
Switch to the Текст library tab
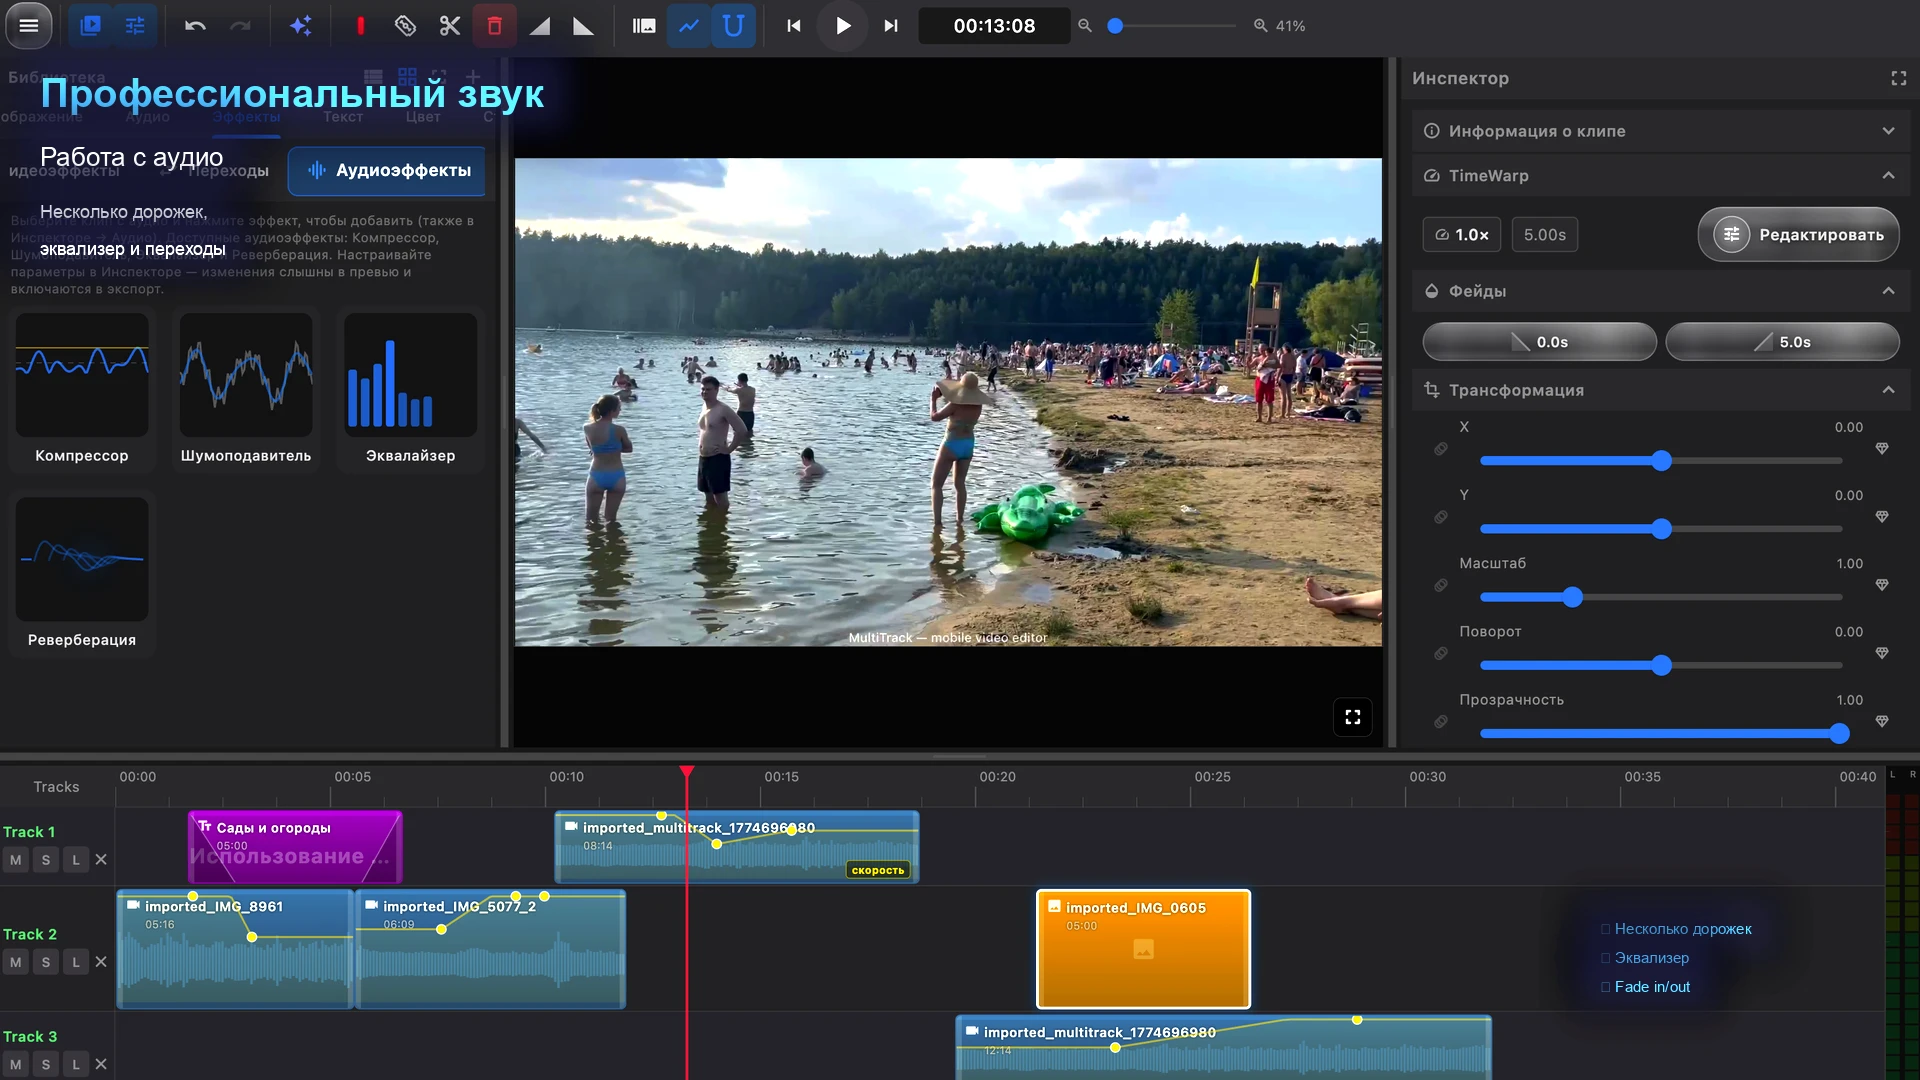pos(343,117)
